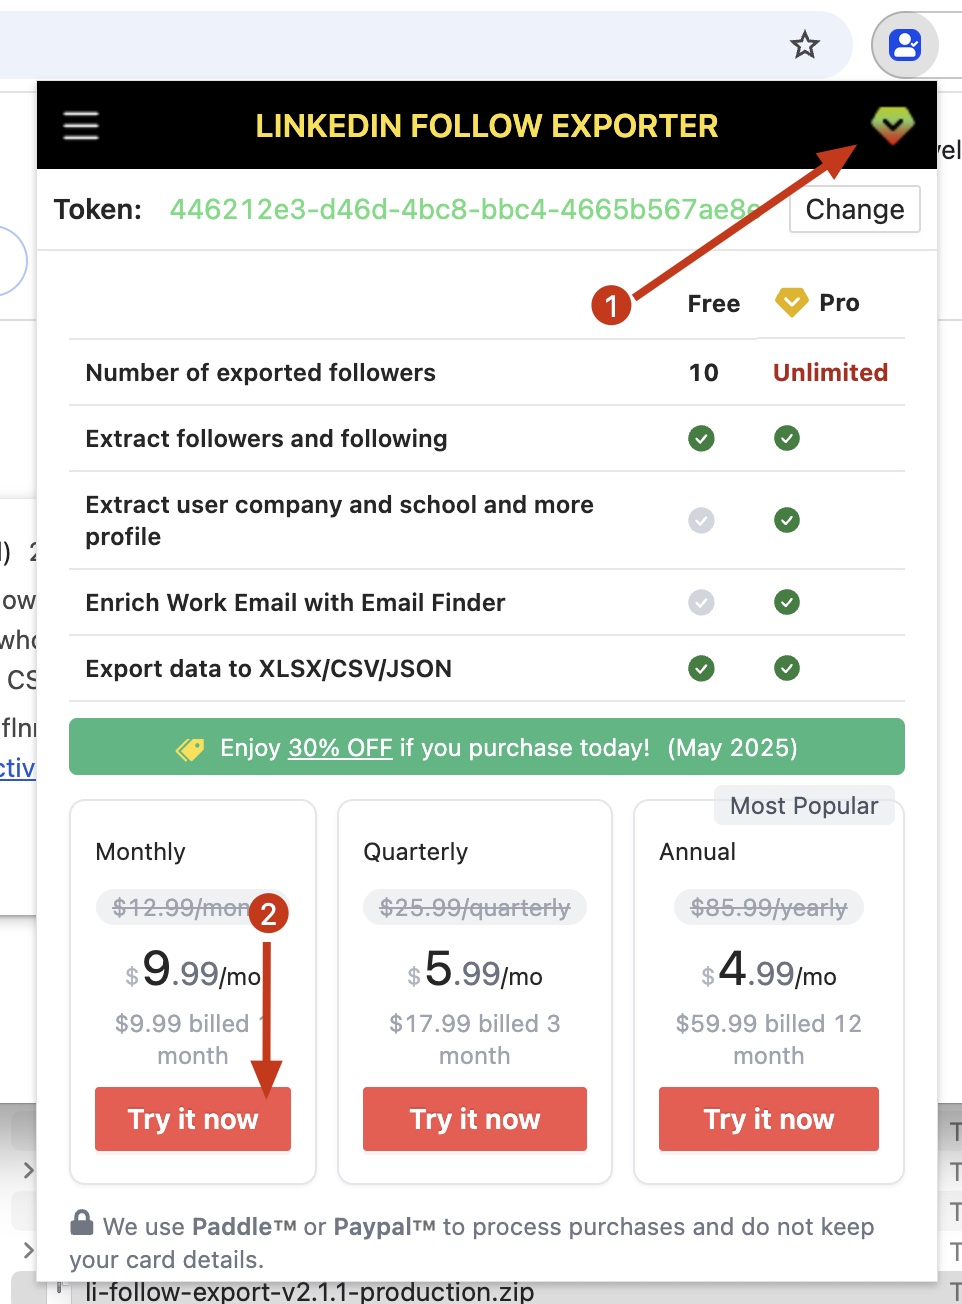The width and height of the screenshot is (962, 1304).
Task: Click the Pro diamond icon in the header
Action: click(x=892, y=126)
